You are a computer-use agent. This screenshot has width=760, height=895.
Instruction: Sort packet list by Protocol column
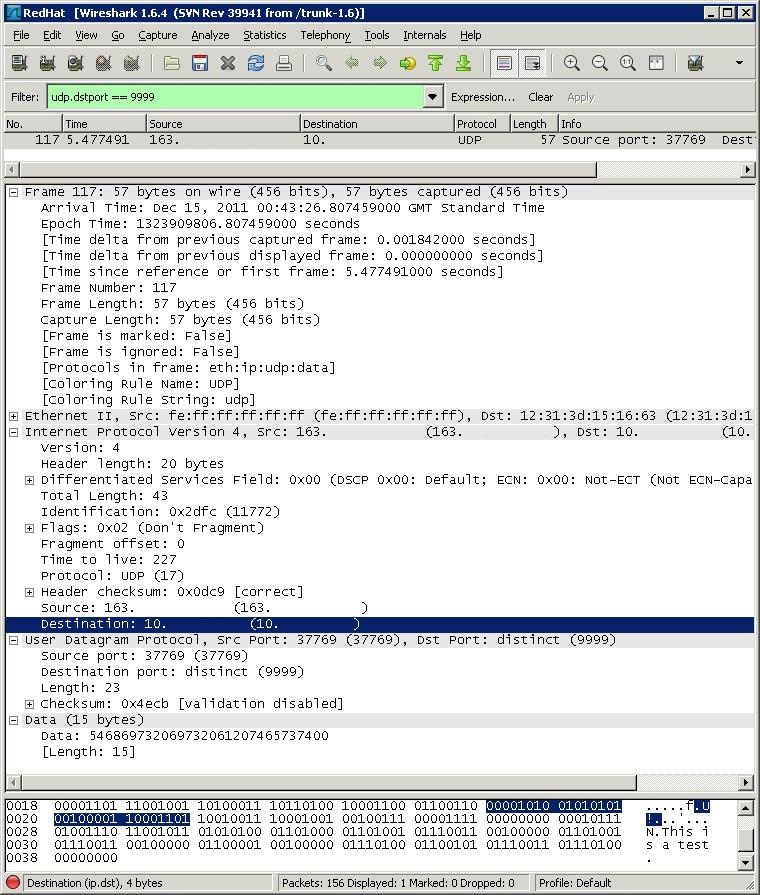pyautogui.click(x=482, y=124)
